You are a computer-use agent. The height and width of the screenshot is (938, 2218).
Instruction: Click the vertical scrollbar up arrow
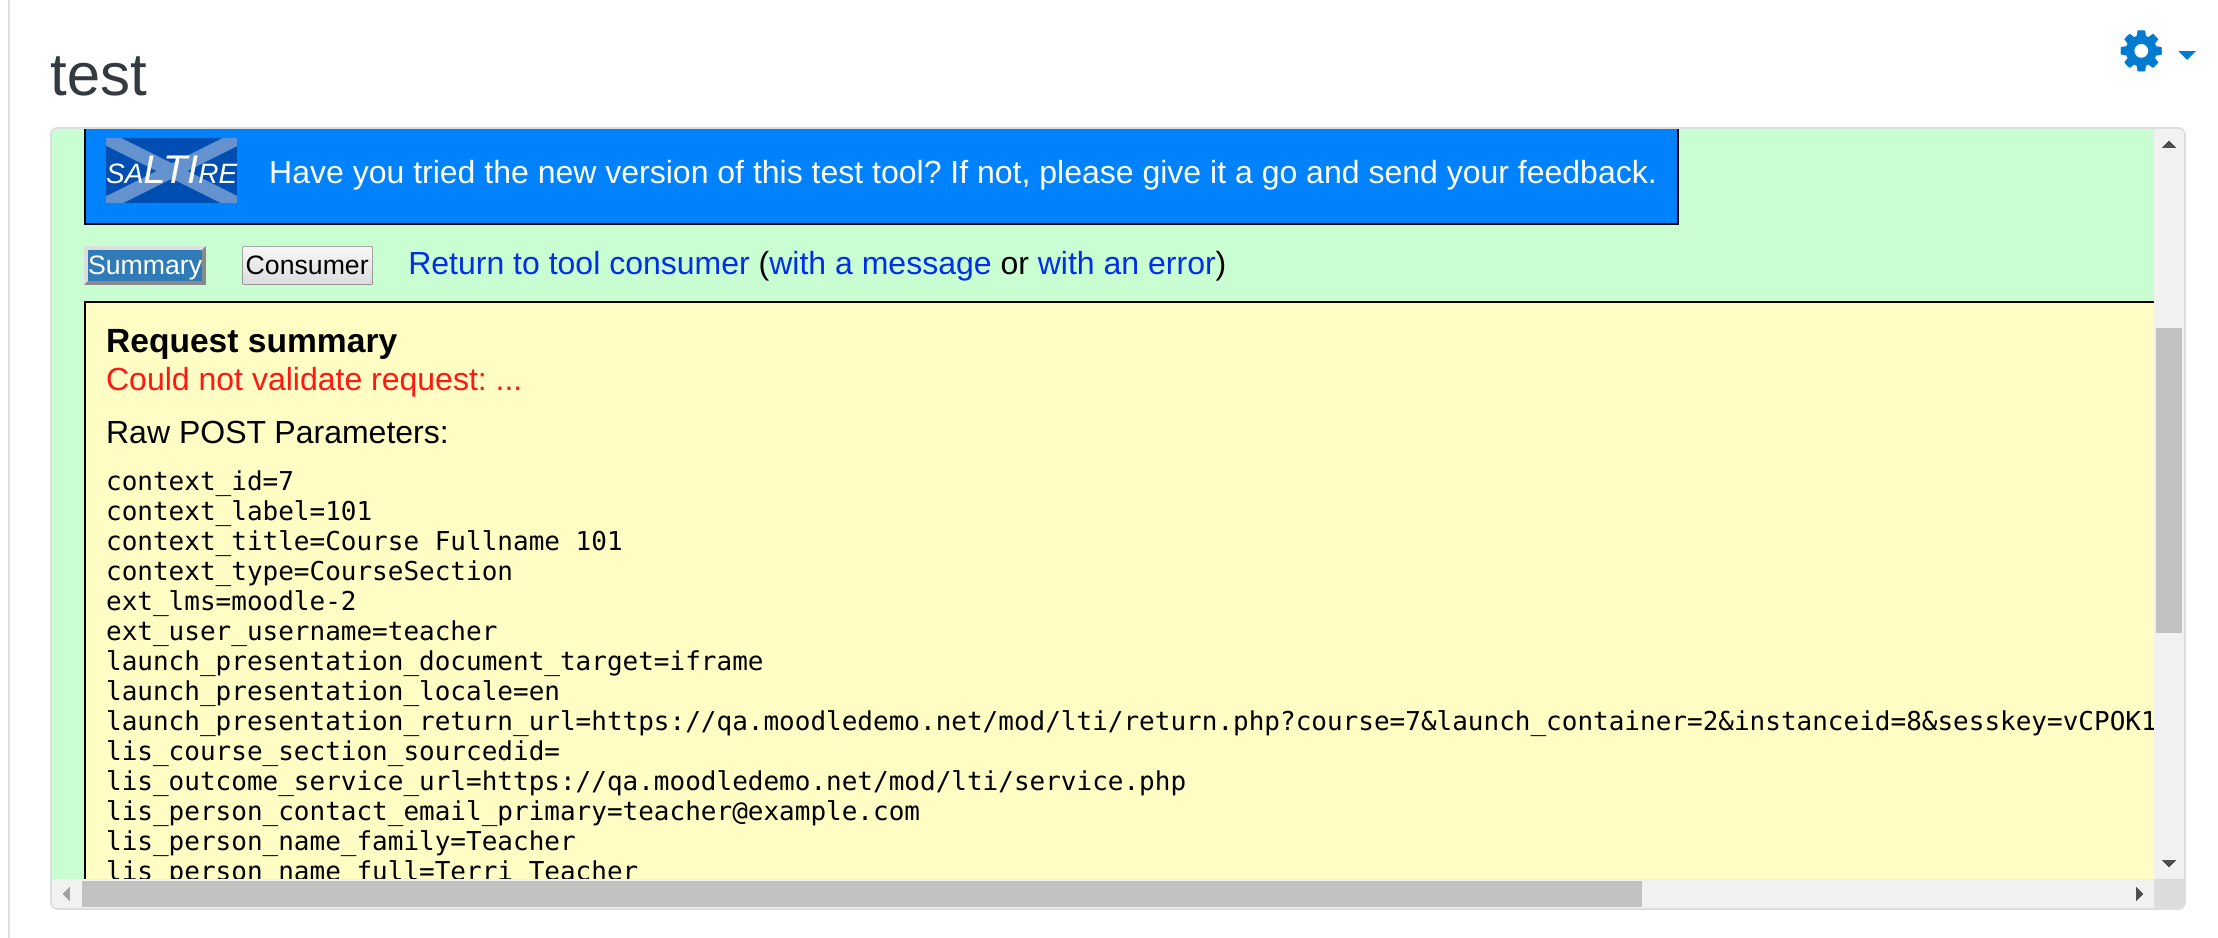(x=2168, y=145)
